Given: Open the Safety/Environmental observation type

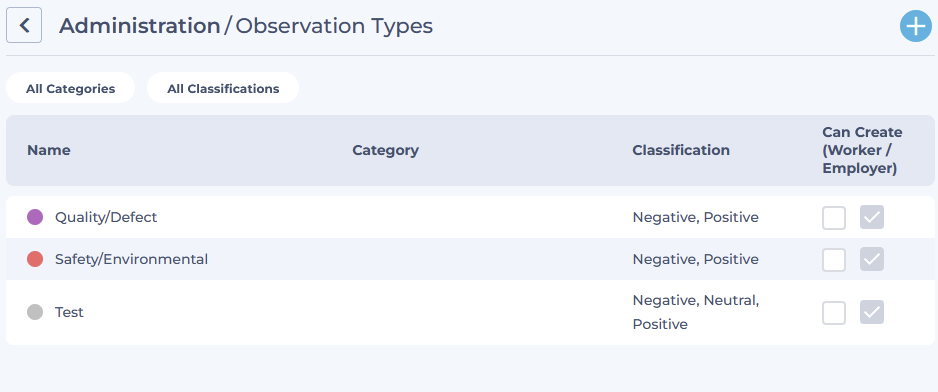Looking at the screenshot, I should point(132,259).
